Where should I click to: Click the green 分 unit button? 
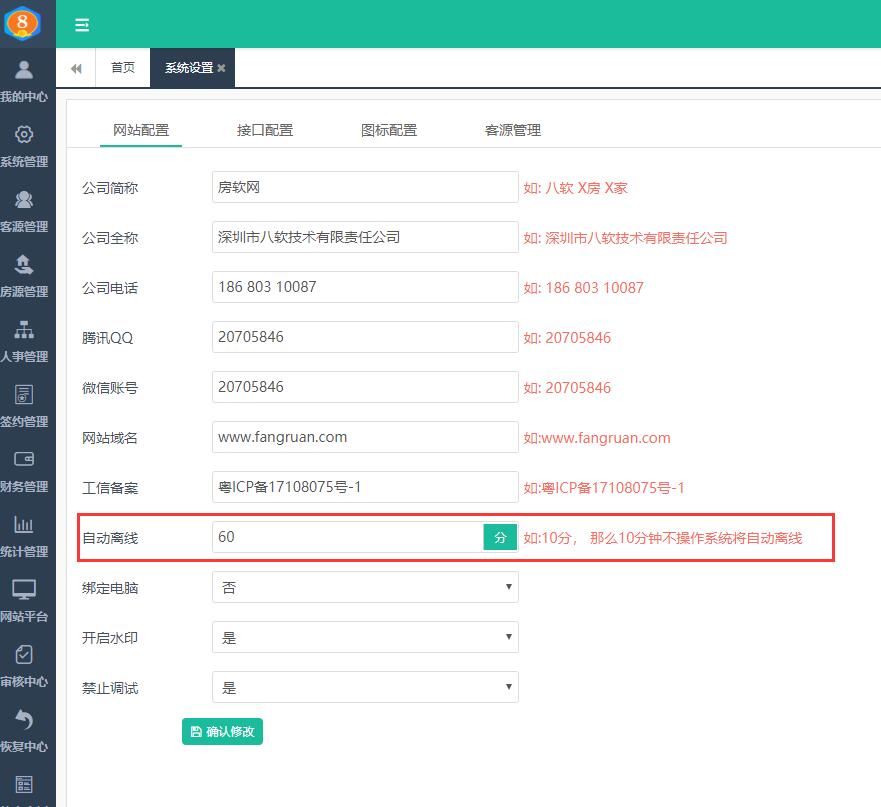pos(500,538)
